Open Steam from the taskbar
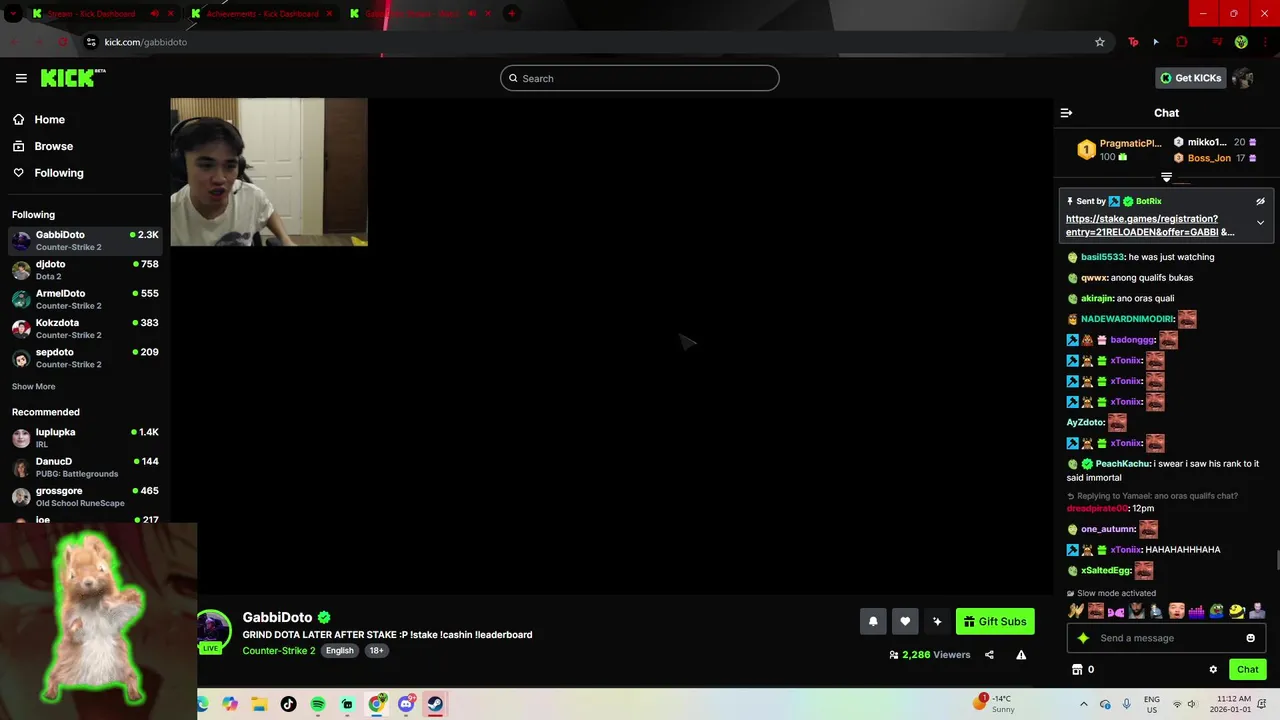Viewport: 1280px width, 720px height. click(x=435, y=704)
